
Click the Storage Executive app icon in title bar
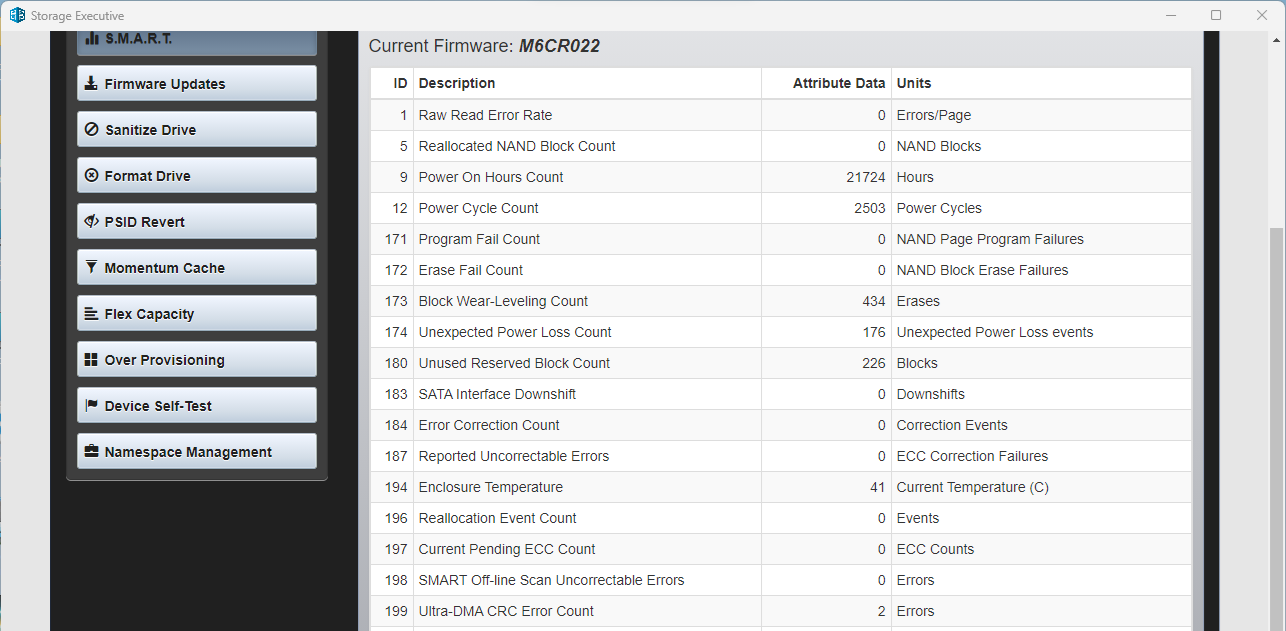17,15
